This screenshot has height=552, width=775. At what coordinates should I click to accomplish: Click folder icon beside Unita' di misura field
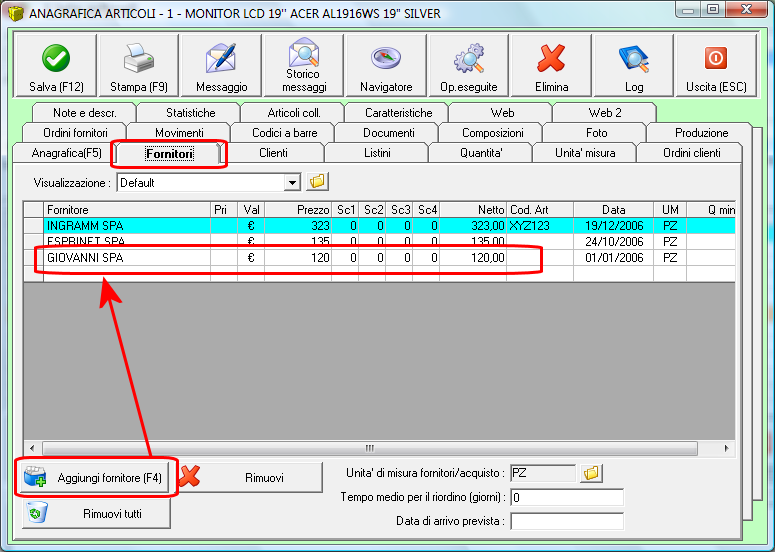[x=591, y=473]
